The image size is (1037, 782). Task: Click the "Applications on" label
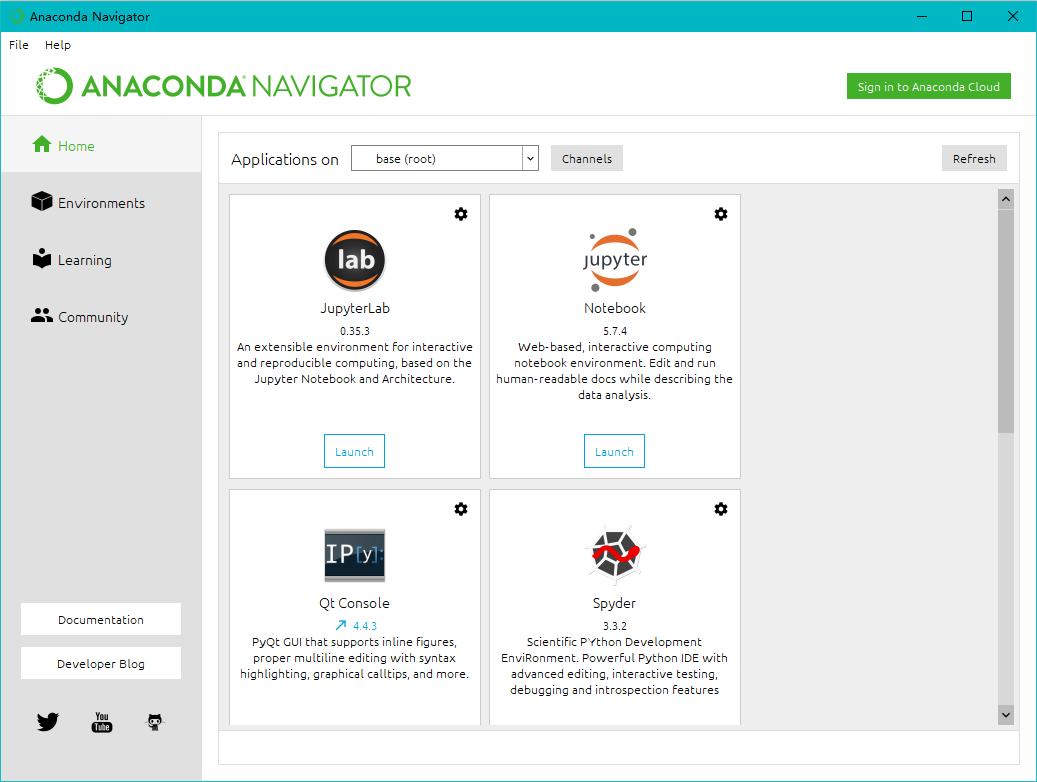click(284, 159)
